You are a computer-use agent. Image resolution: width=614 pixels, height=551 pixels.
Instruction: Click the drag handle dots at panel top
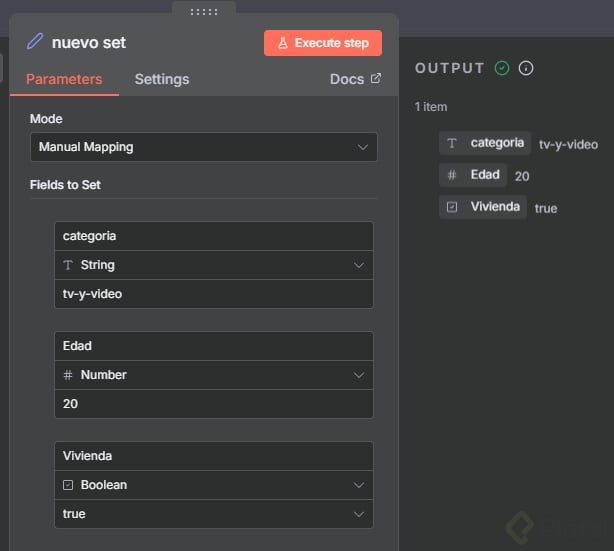tap(203, 12)
